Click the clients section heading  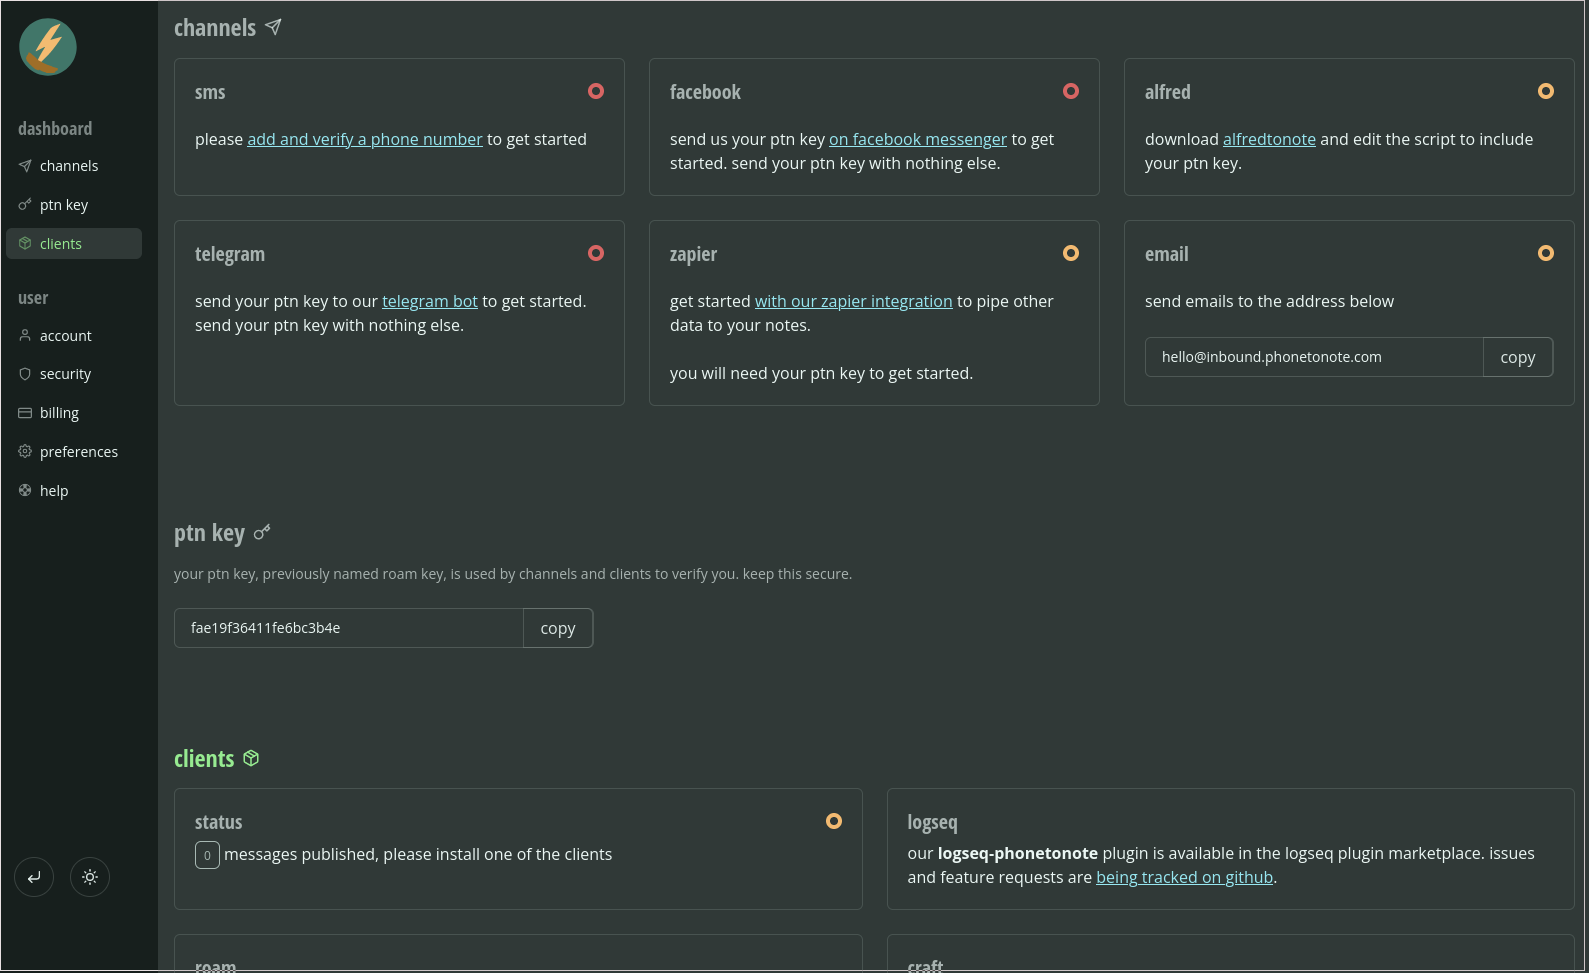point(204,759)
